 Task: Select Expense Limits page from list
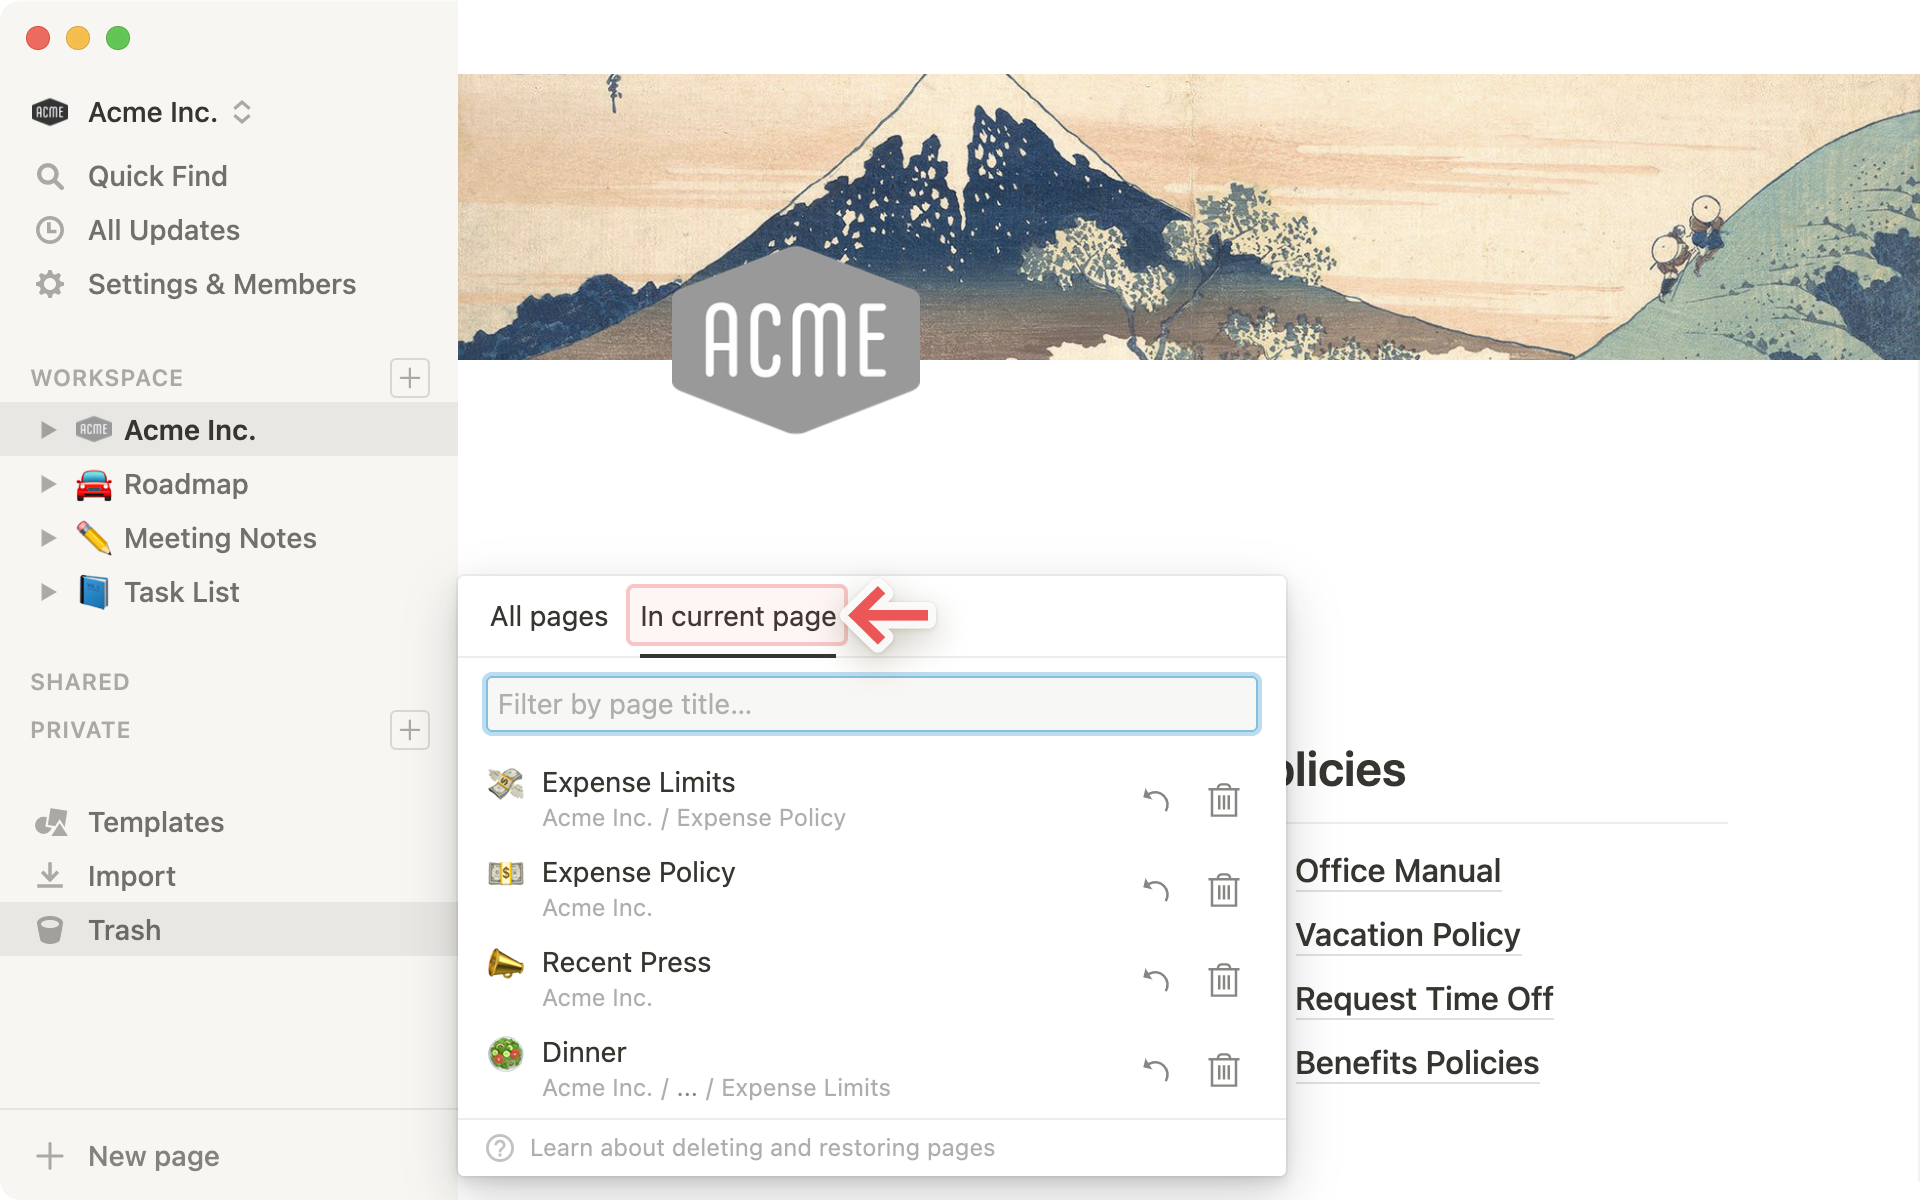[x=636, y=782]
